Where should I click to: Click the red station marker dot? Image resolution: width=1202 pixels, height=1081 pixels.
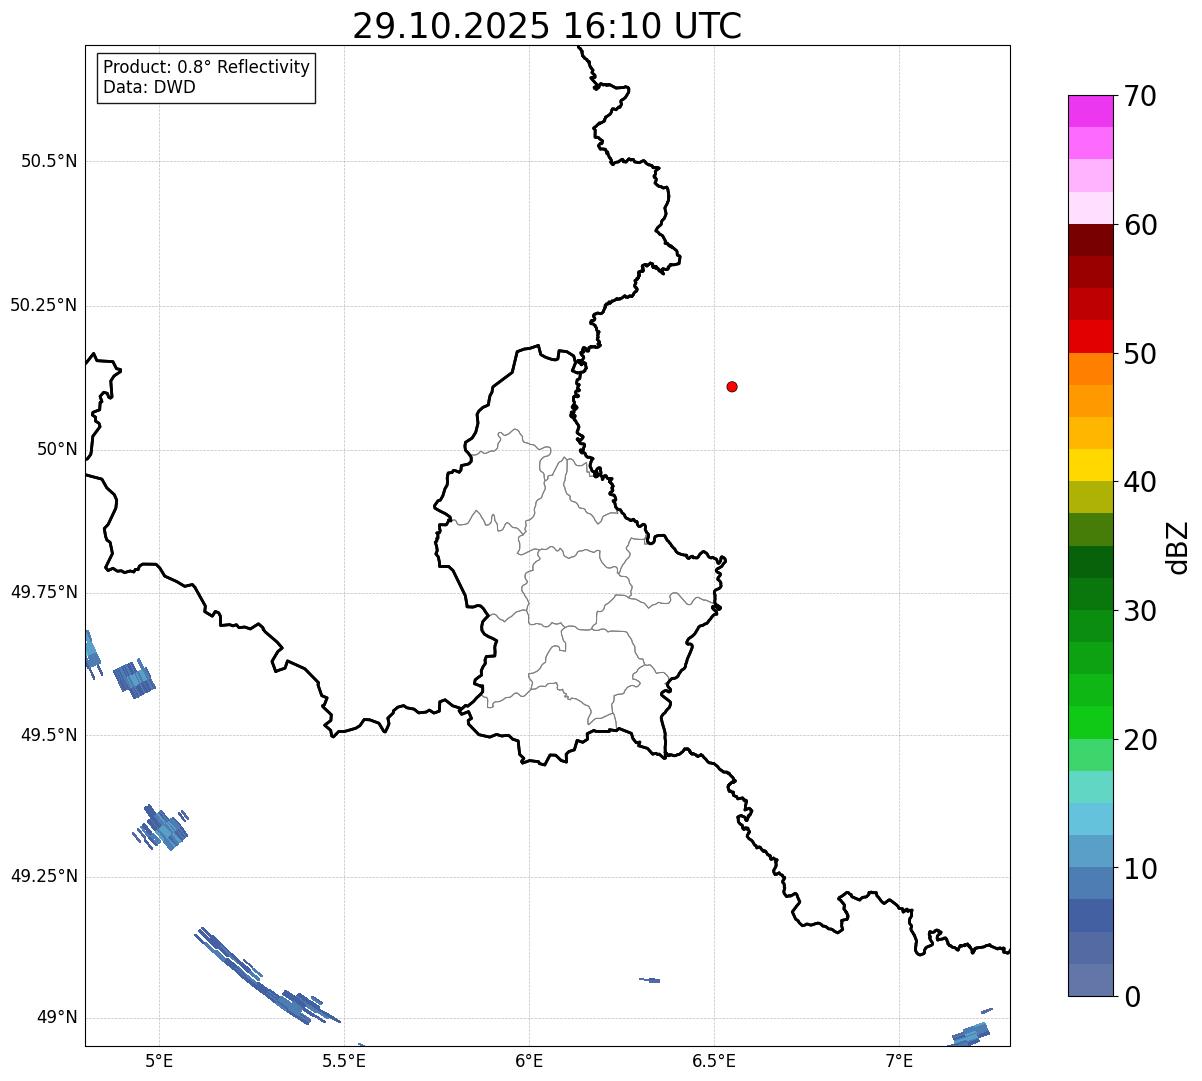pyautogui.click(x=732, y=386)
